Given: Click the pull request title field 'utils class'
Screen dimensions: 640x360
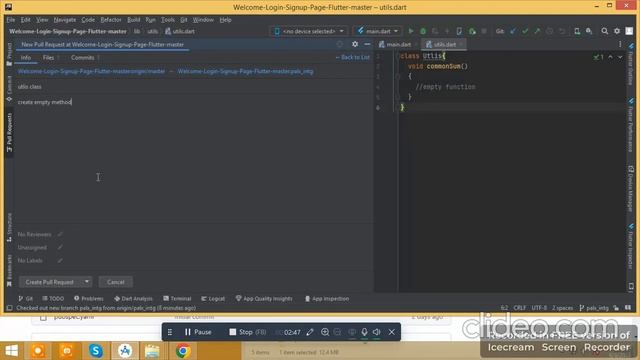Looking at the screenshot, I should 194,87.
